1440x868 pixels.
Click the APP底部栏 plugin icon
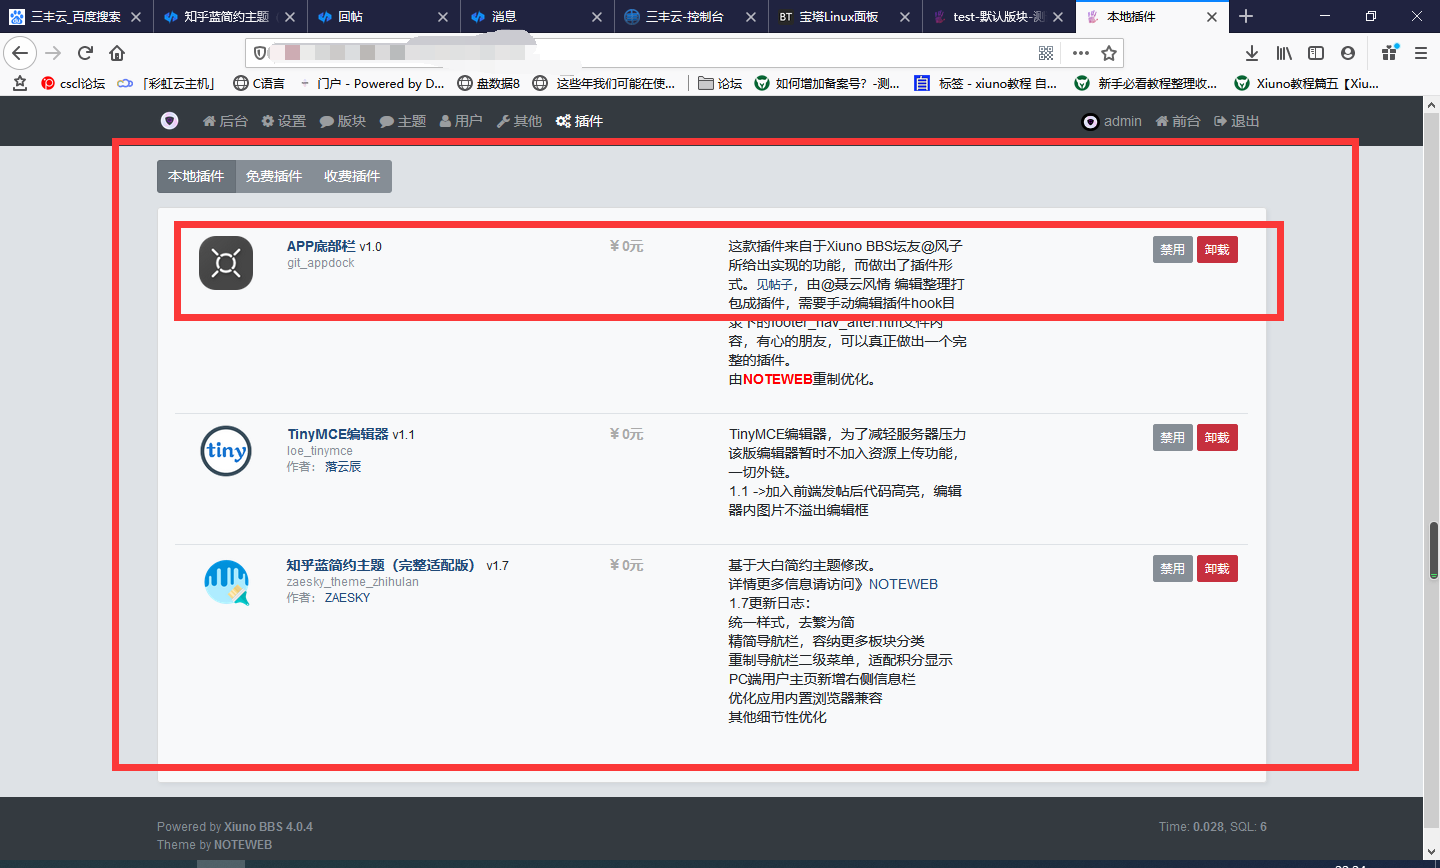(x=226, y=263)
